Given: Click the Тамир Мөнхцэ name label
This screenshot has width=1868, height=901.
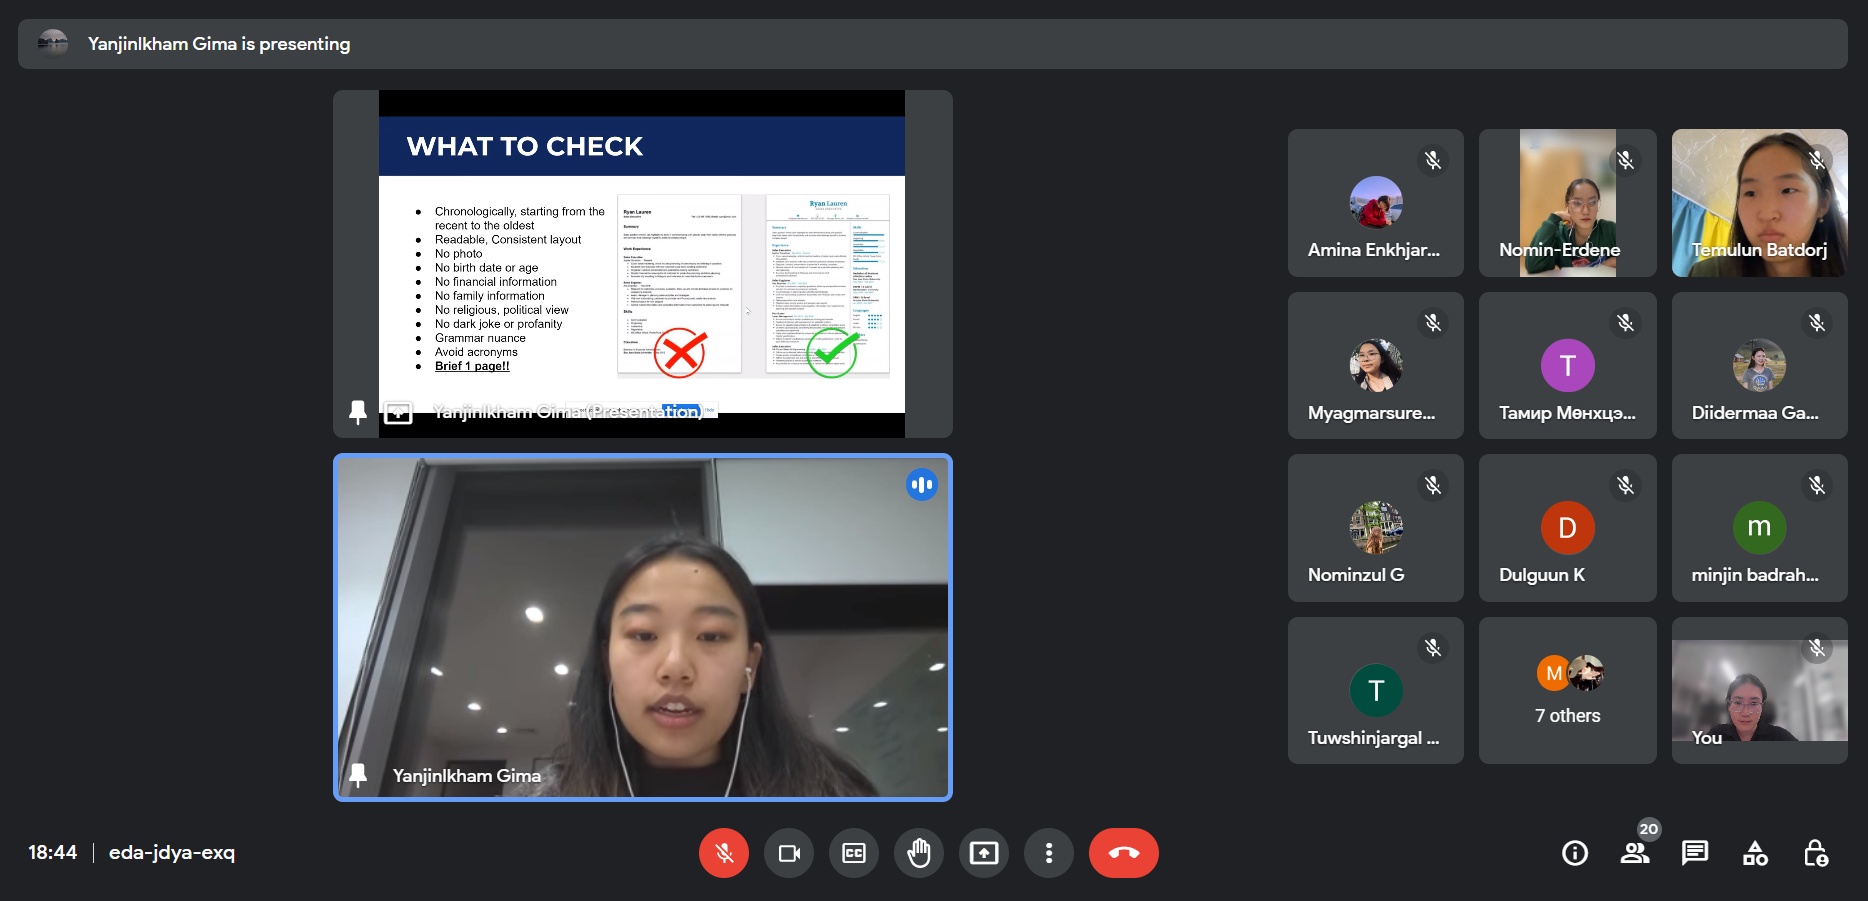Looking at the screenshot, I should click(x=1567, y=413).
